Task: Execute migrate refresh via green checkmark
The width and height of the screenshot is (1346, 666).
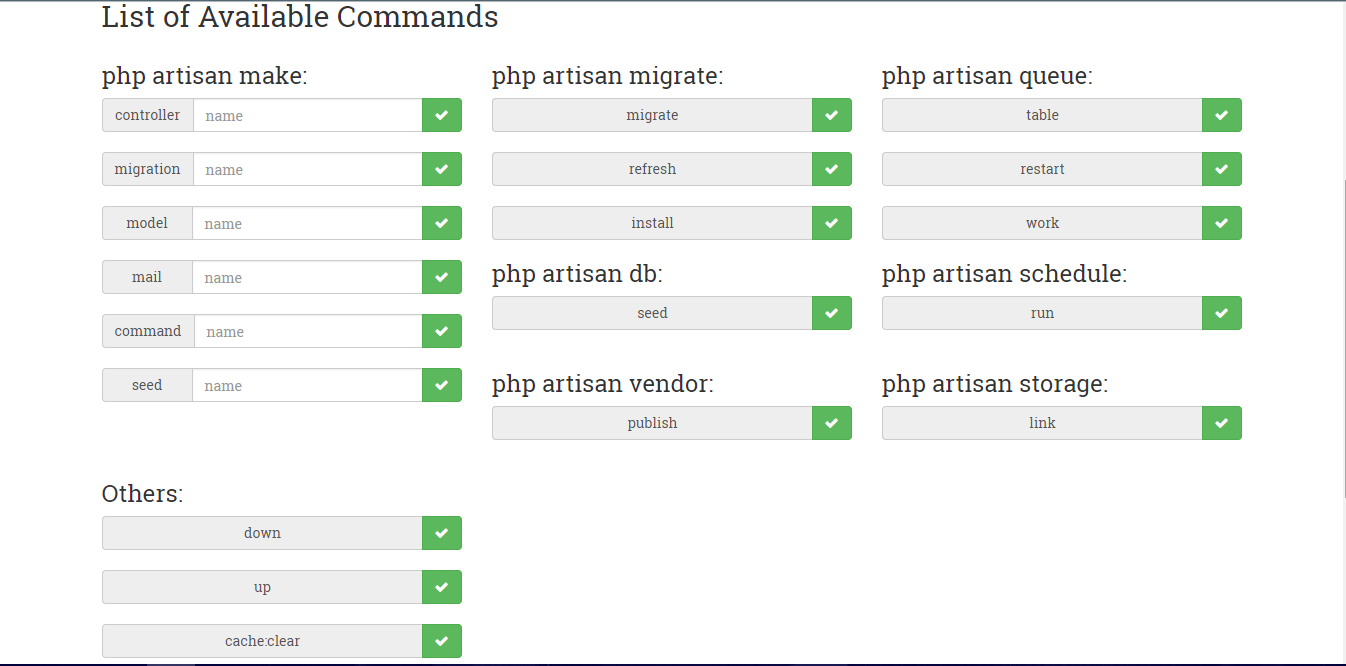Action: coord(831,169)
